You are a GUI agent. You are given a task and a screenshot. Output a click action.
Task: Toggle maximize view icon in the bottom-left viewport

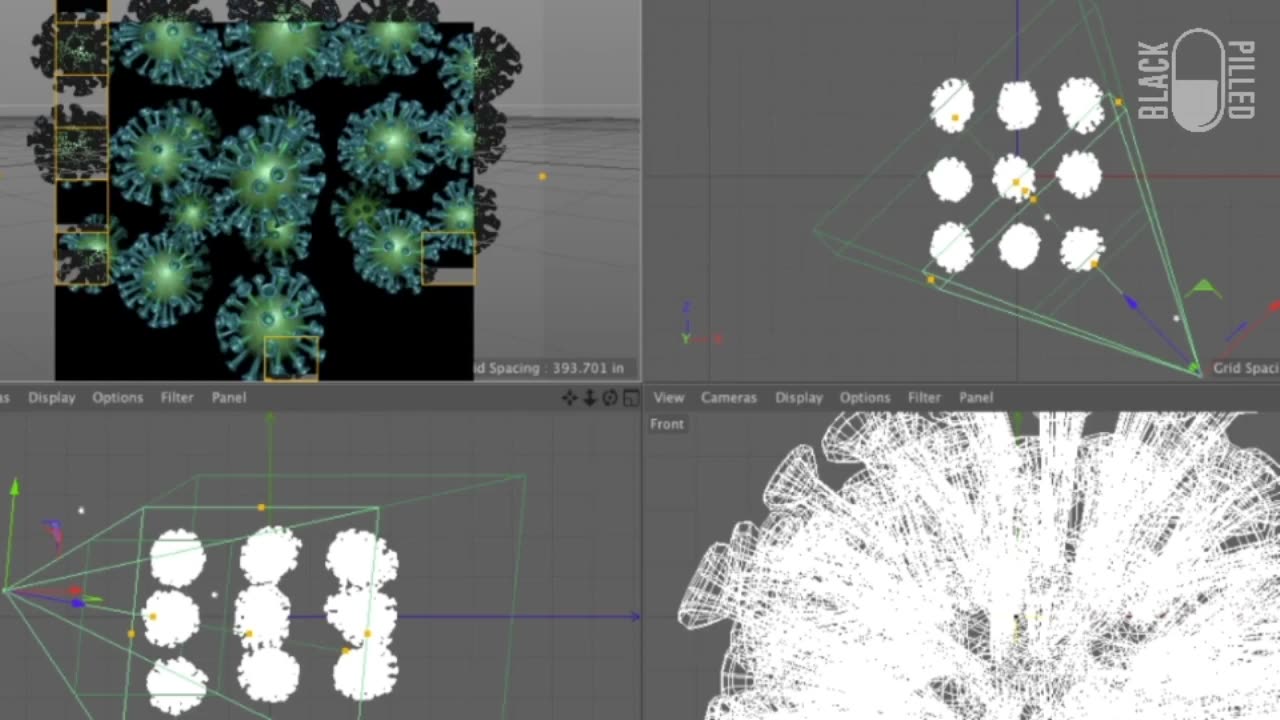pyautogui.click(x=630, y=398)
